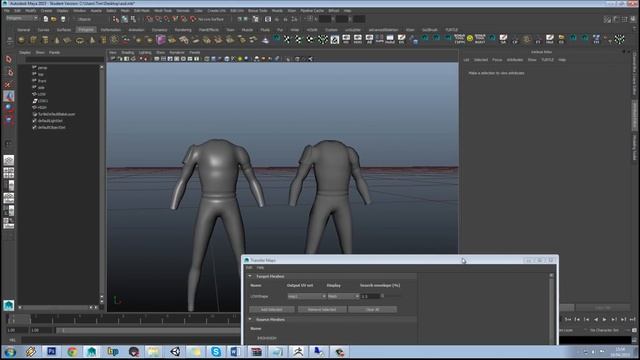The height and width of the screenshot is (360, 640).
Task: Enable select by object type mode
Action: pyautogui.click(x=124, y=19)
